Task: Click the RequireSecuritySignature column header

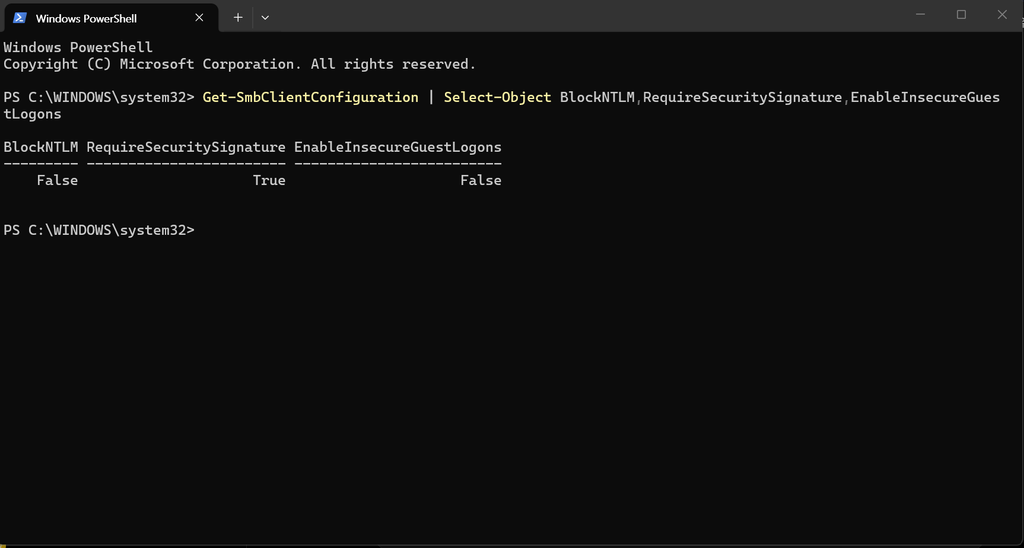Action: (x=186, y=147)
